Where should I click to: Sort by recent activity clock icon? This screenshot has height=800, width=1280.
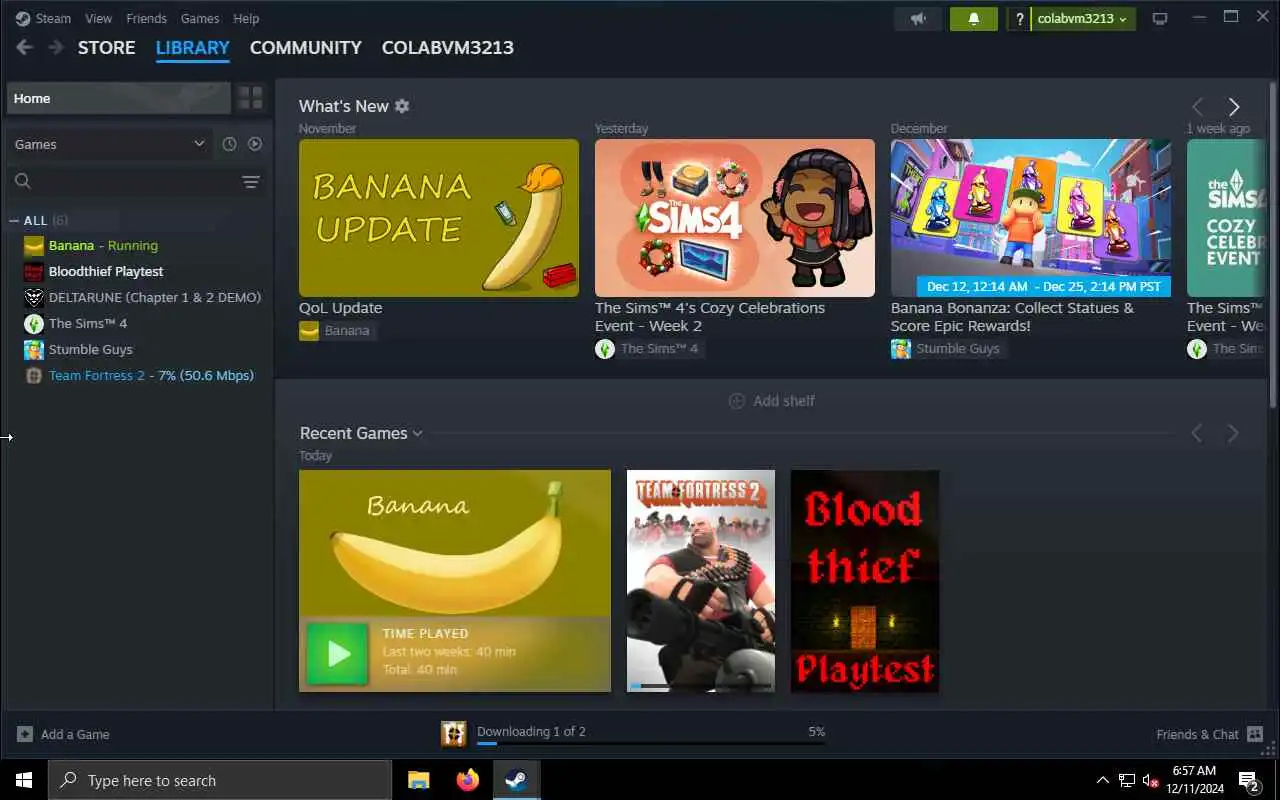point(229,144)
